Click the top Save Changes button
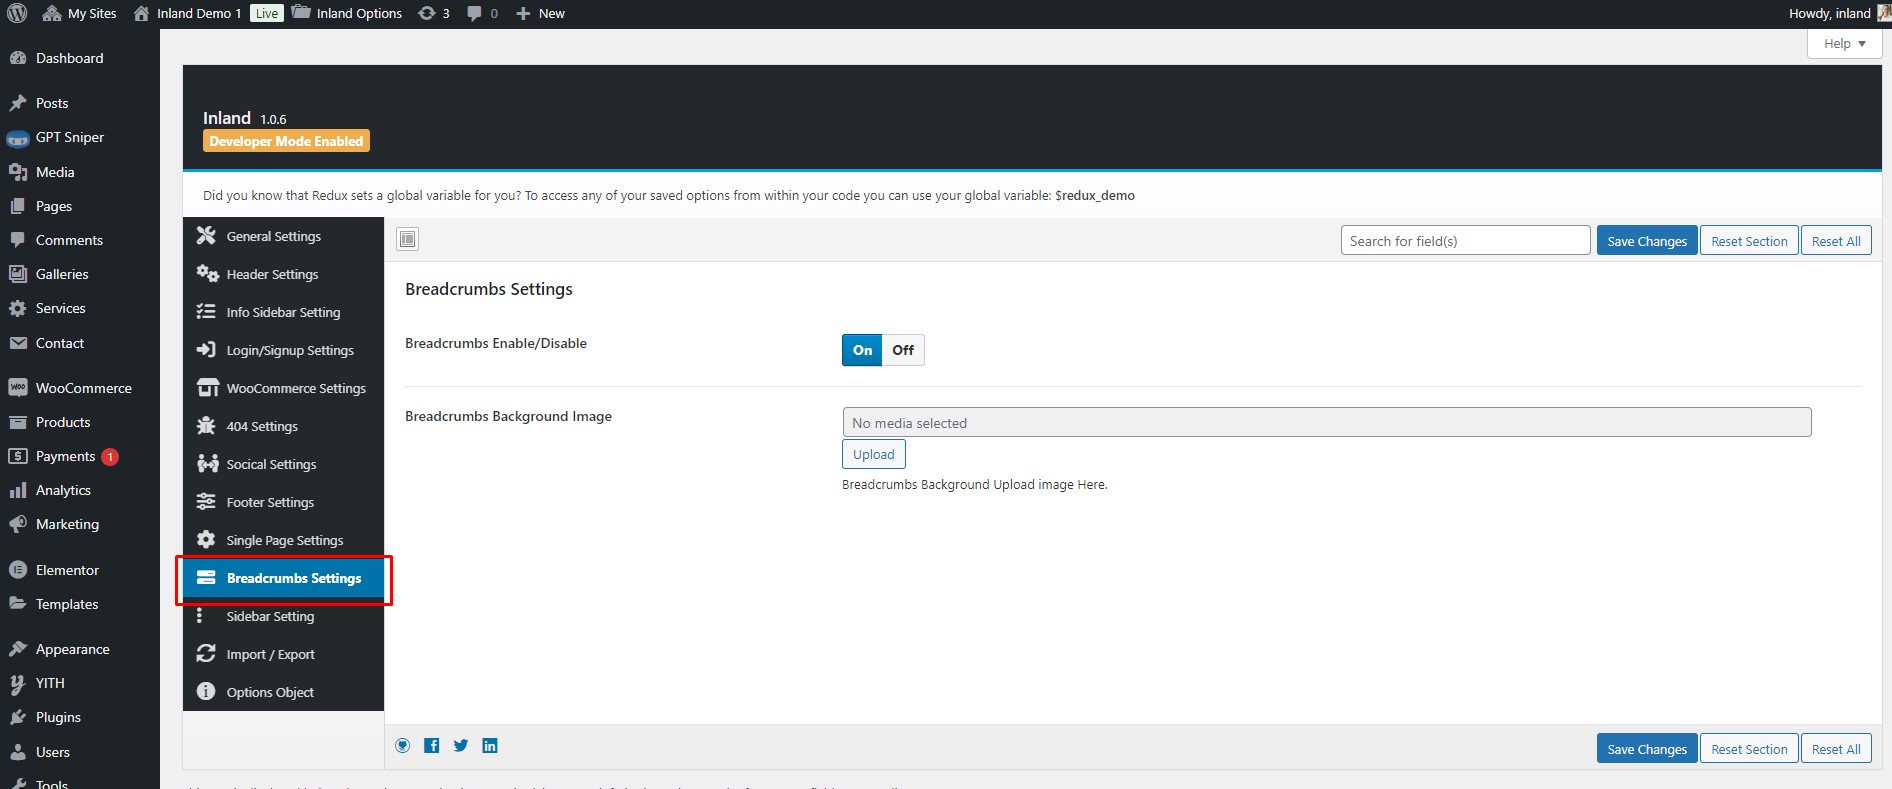The image size is (1892, 789). click(x=1647, y=241)
